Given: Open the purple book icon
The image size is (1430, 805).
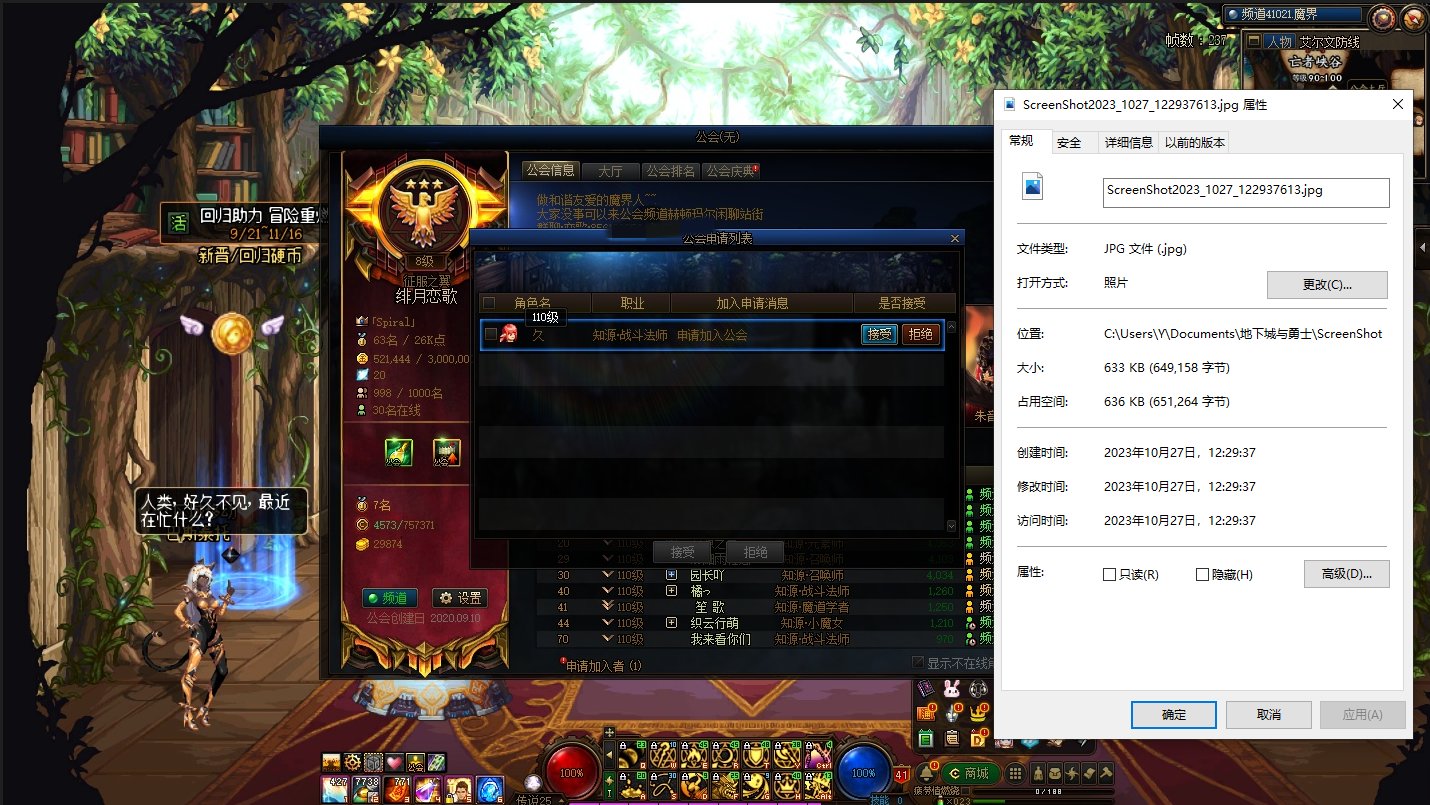Looking at the screenshot, I should (x=926, y=689).
